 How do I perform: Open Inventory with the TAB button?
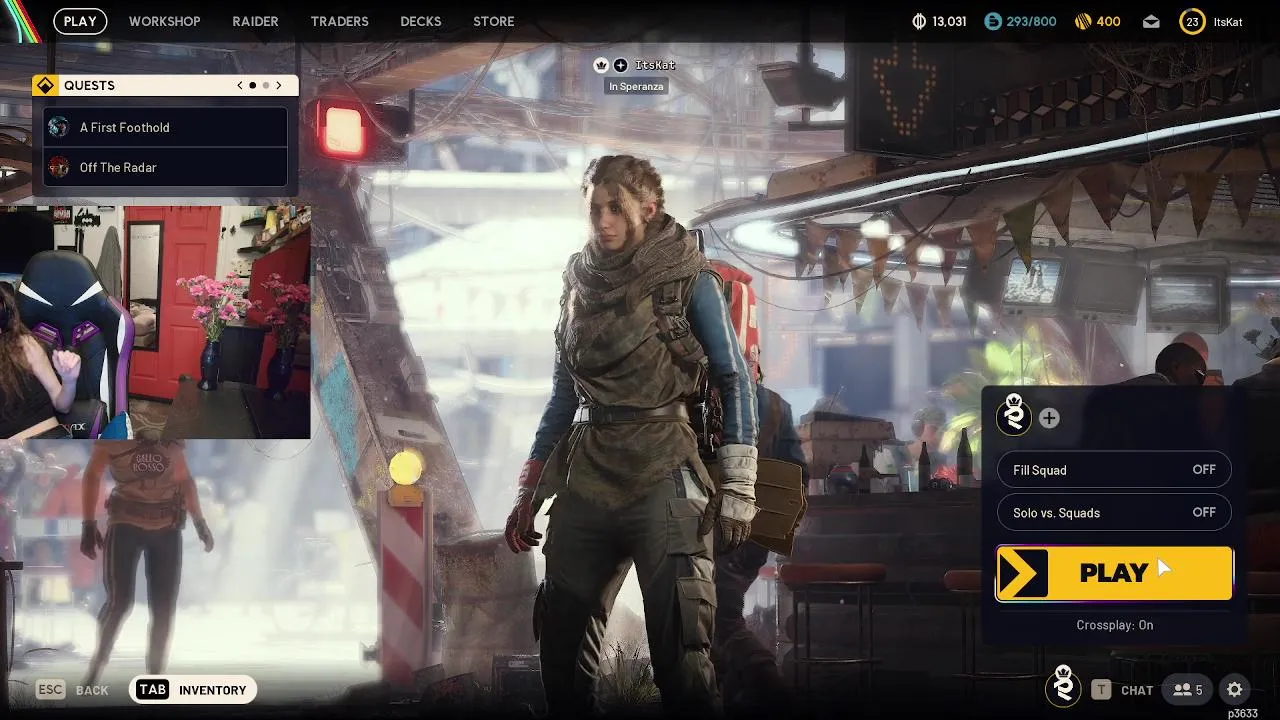tap(193, 690)
